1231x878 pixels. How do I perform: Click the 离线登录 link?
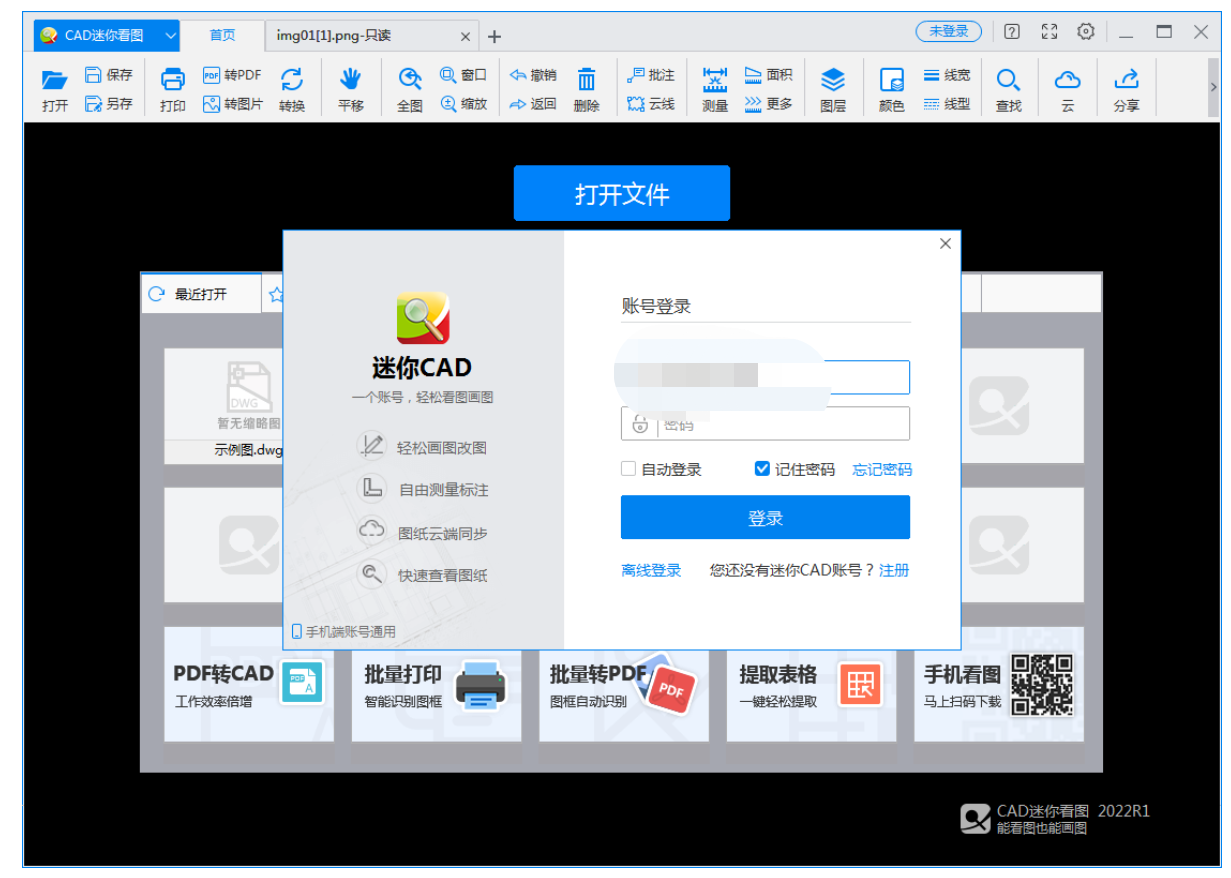(651, 571)
